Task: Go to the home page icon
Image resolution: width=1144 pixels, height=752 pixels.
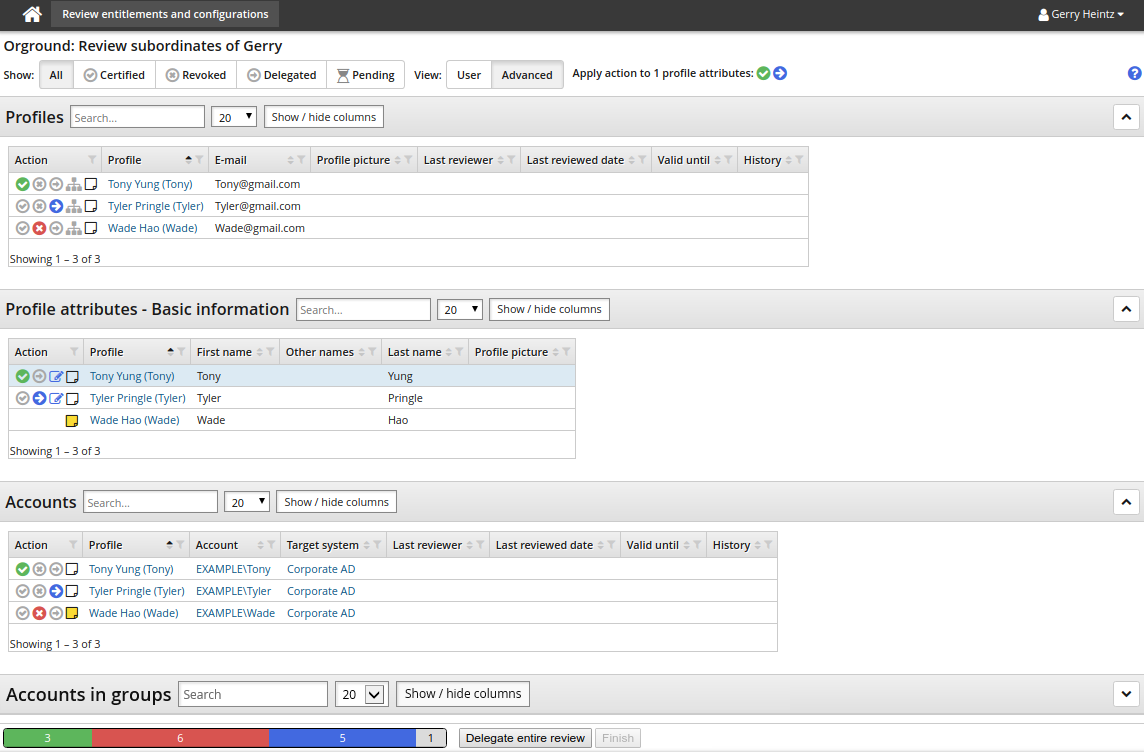Action: tap(32, 15)
